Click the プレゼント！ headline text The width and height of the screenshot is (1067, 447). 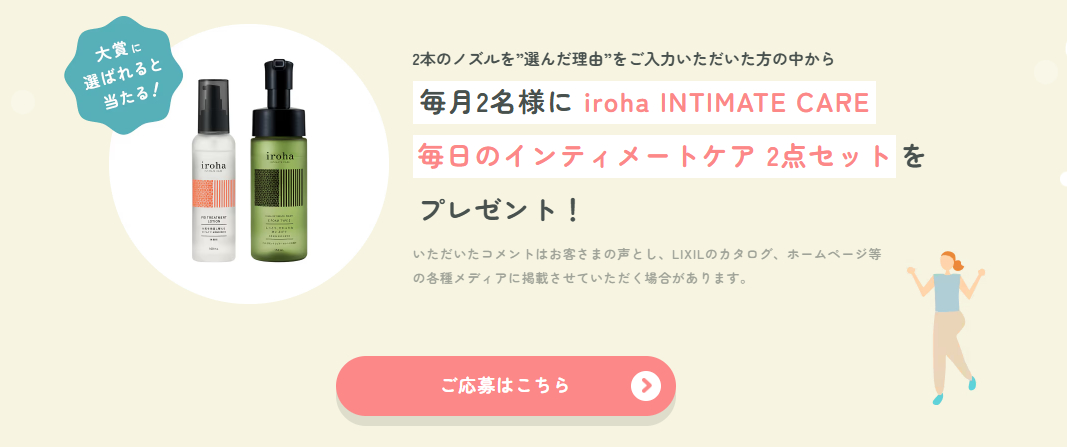pyautogui.click(x=500, y=210)
